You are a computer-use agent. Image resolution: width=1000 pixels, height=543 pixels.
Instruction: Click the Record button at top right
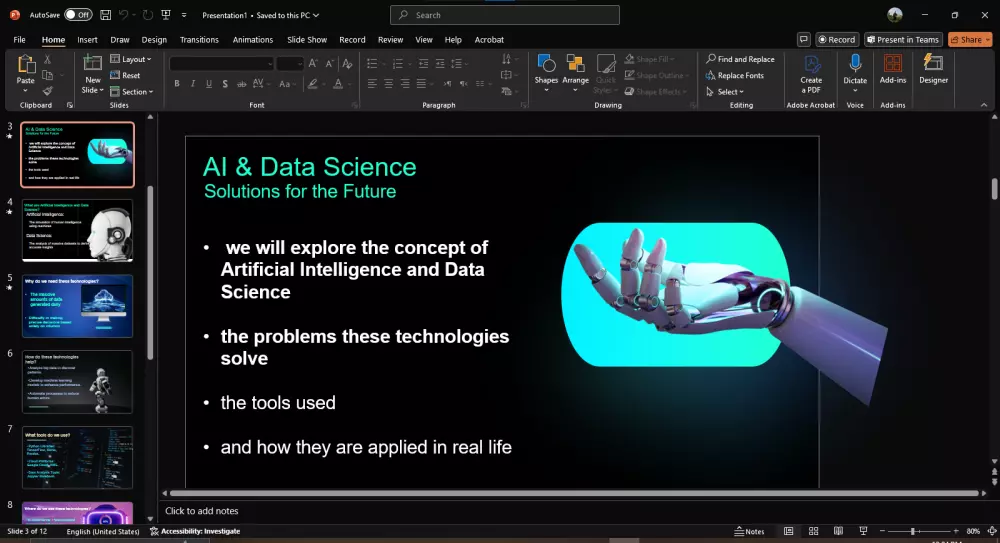tap(837, 40)
